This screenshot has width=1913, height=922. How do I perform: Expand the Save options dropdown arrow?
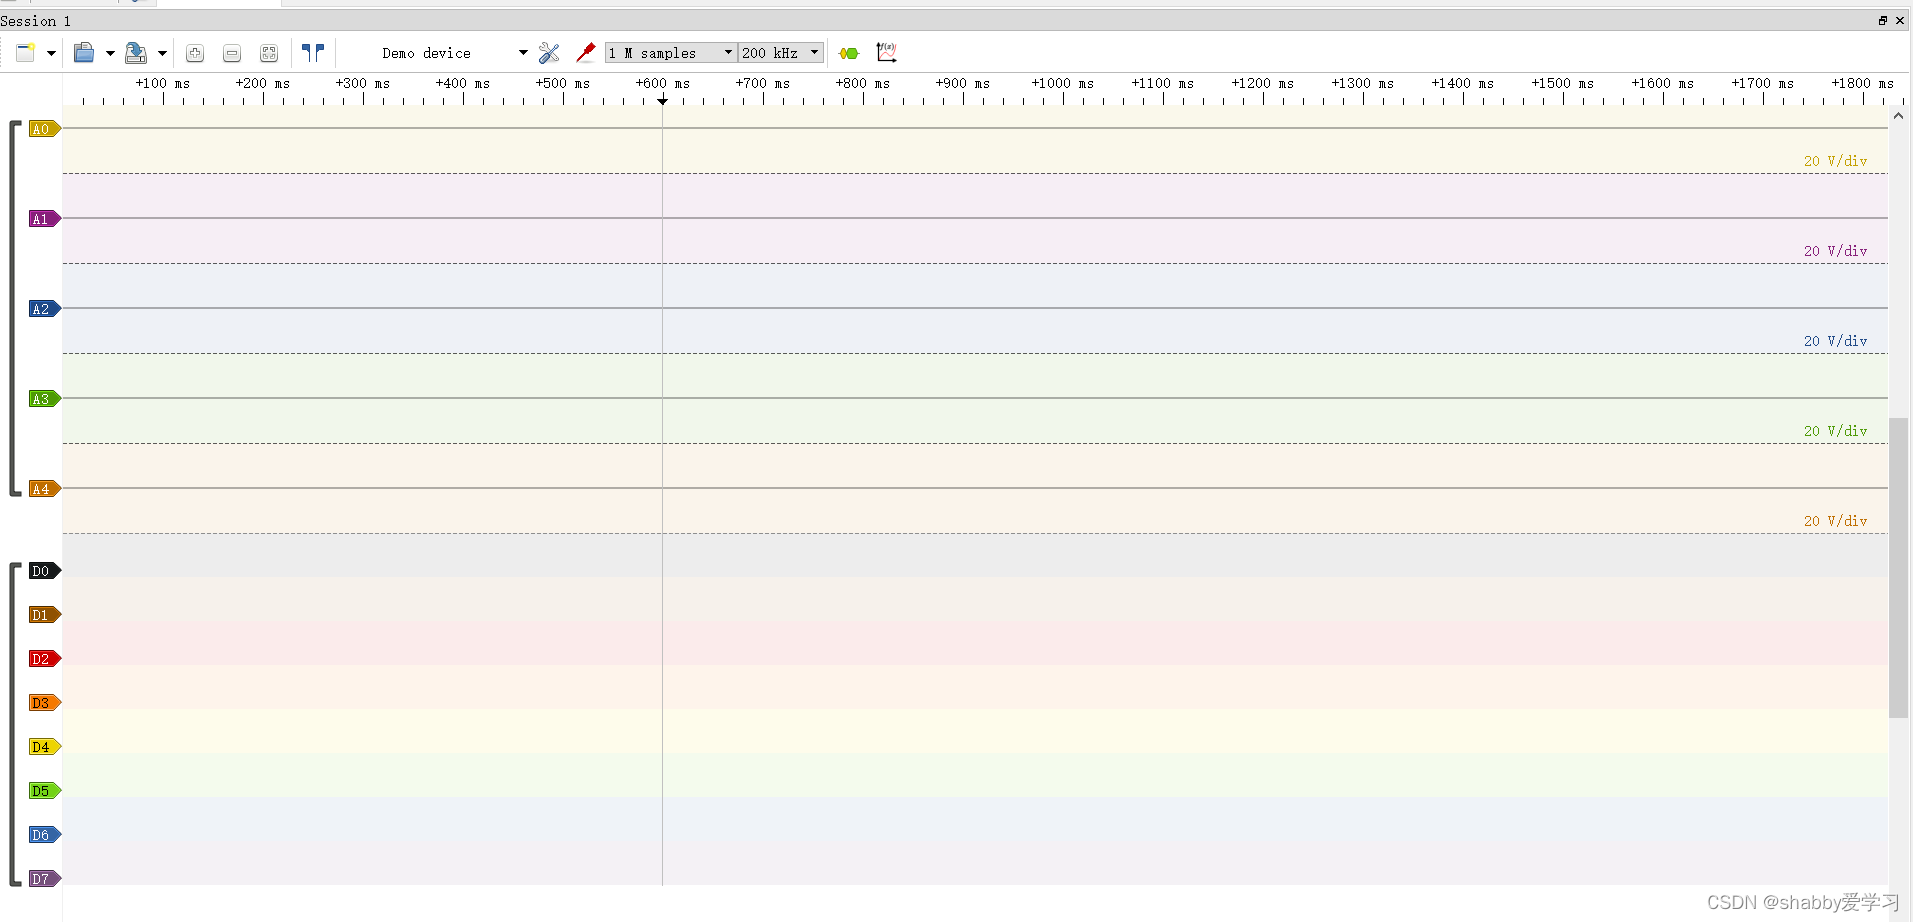point(162,53)
